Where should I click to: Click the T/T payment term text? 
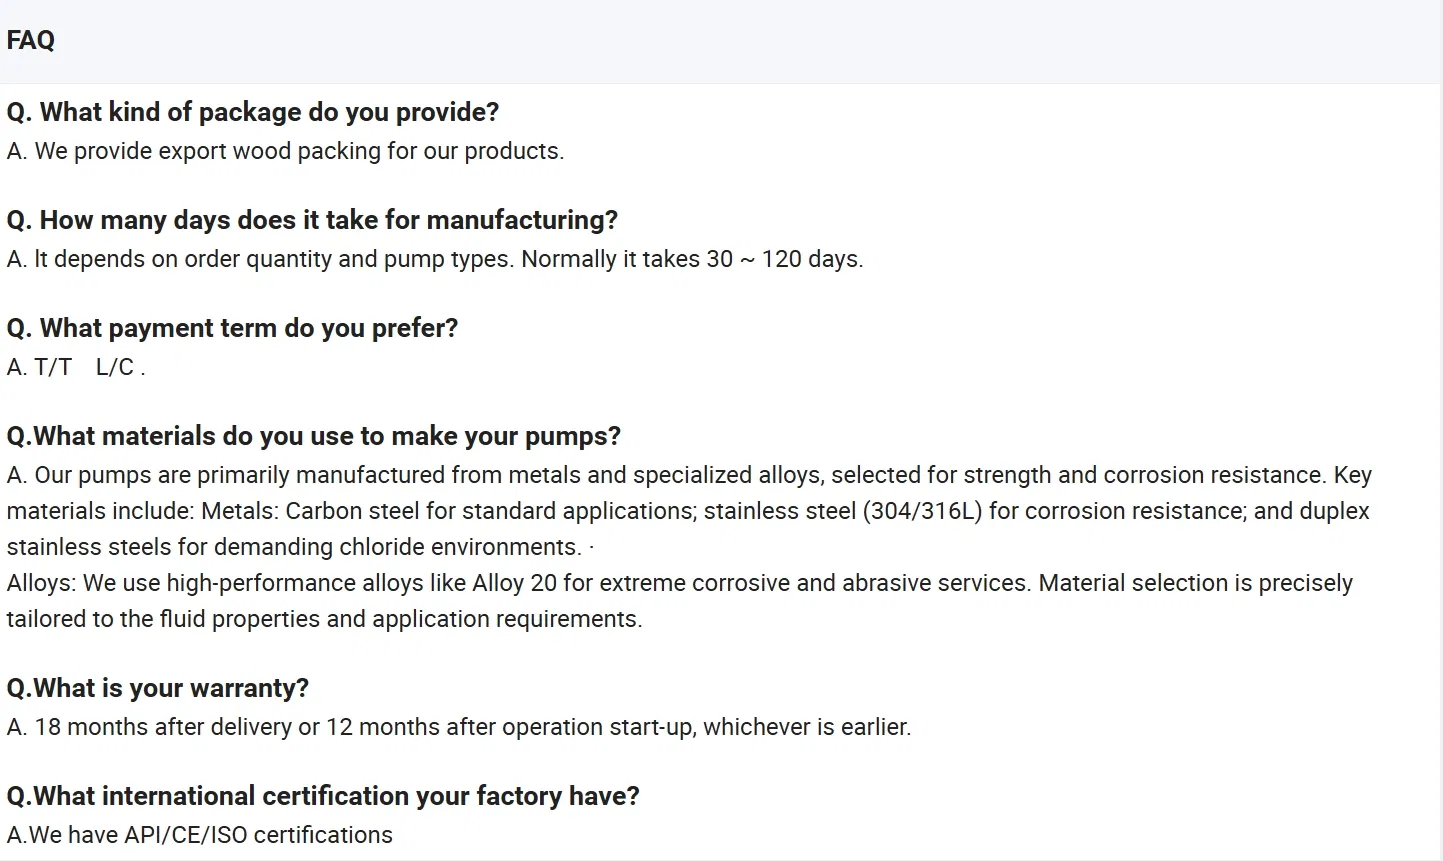[53, 367]
